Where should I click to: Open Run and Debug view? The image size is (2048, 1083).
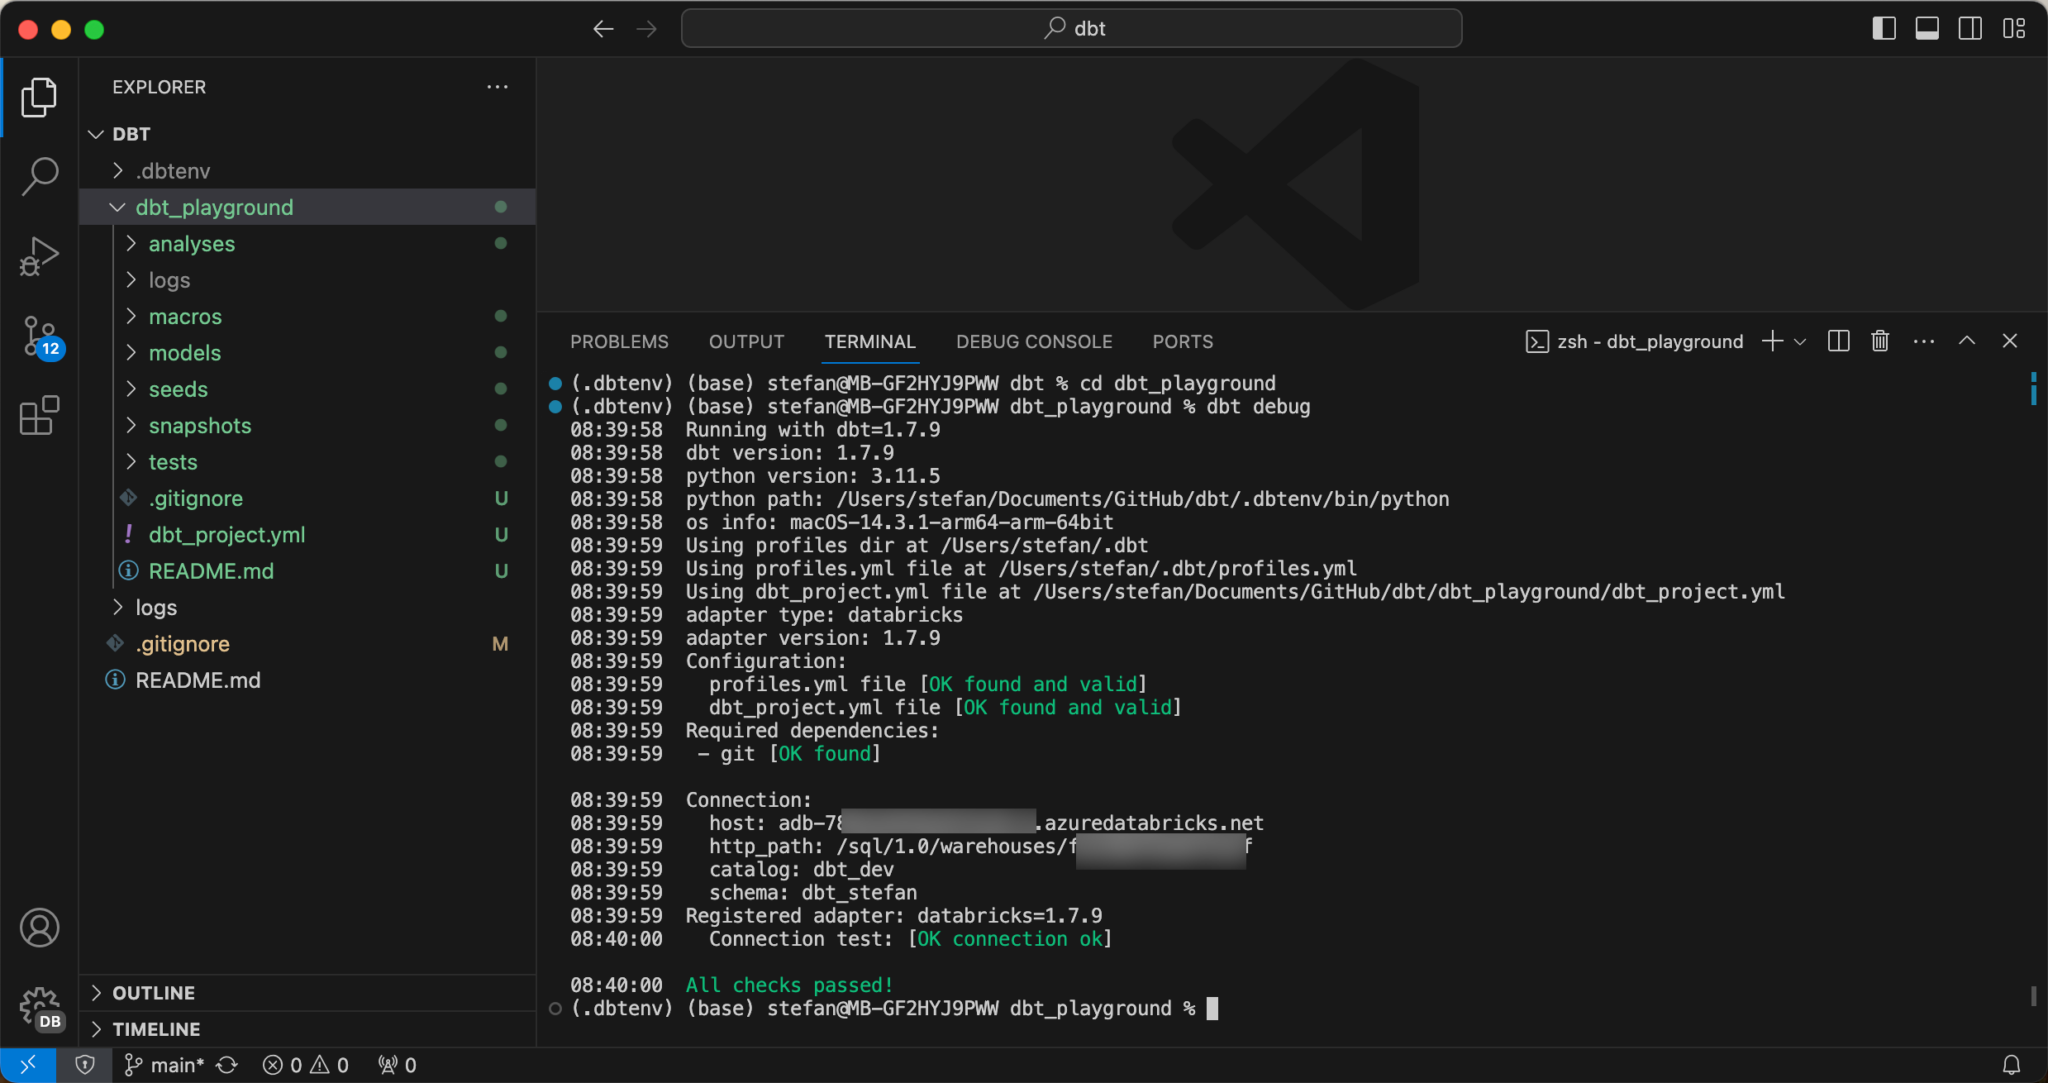tap(40, 256)
